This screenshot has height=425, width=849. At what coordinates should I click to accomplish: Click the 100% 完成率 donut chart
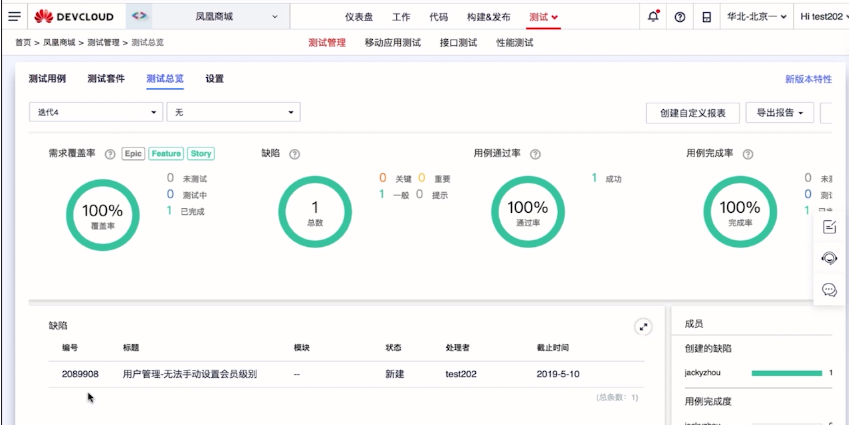pyautogui.click(x=740, y=212)
